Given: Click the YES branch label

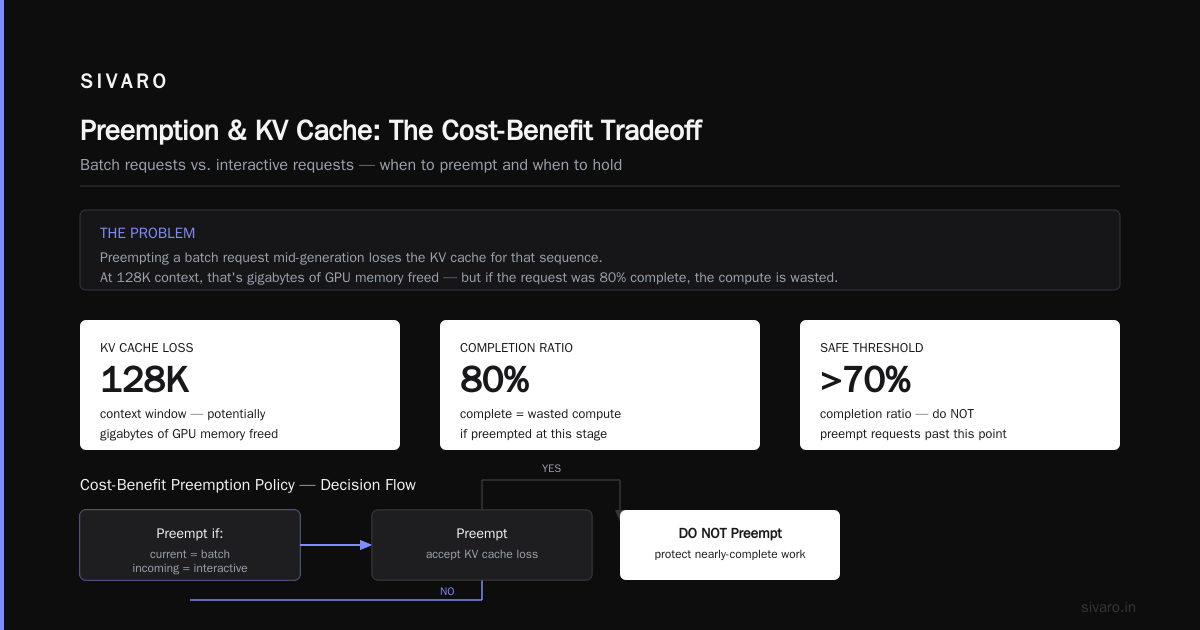Looking at the screenshot, I should coord(551,468).
